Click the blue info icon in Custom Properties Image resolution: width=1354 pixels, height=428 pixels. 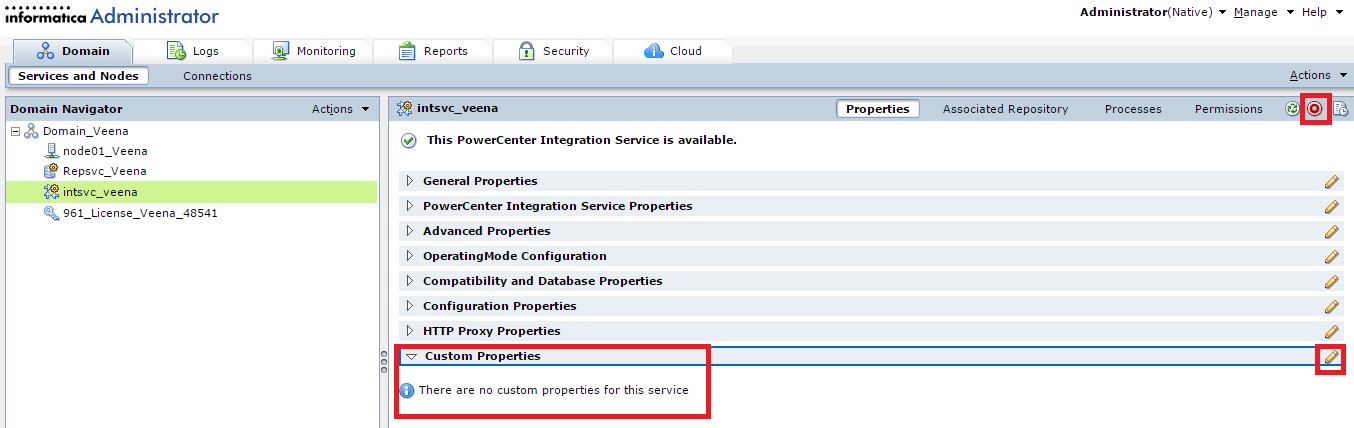click(x=407, y=390)
